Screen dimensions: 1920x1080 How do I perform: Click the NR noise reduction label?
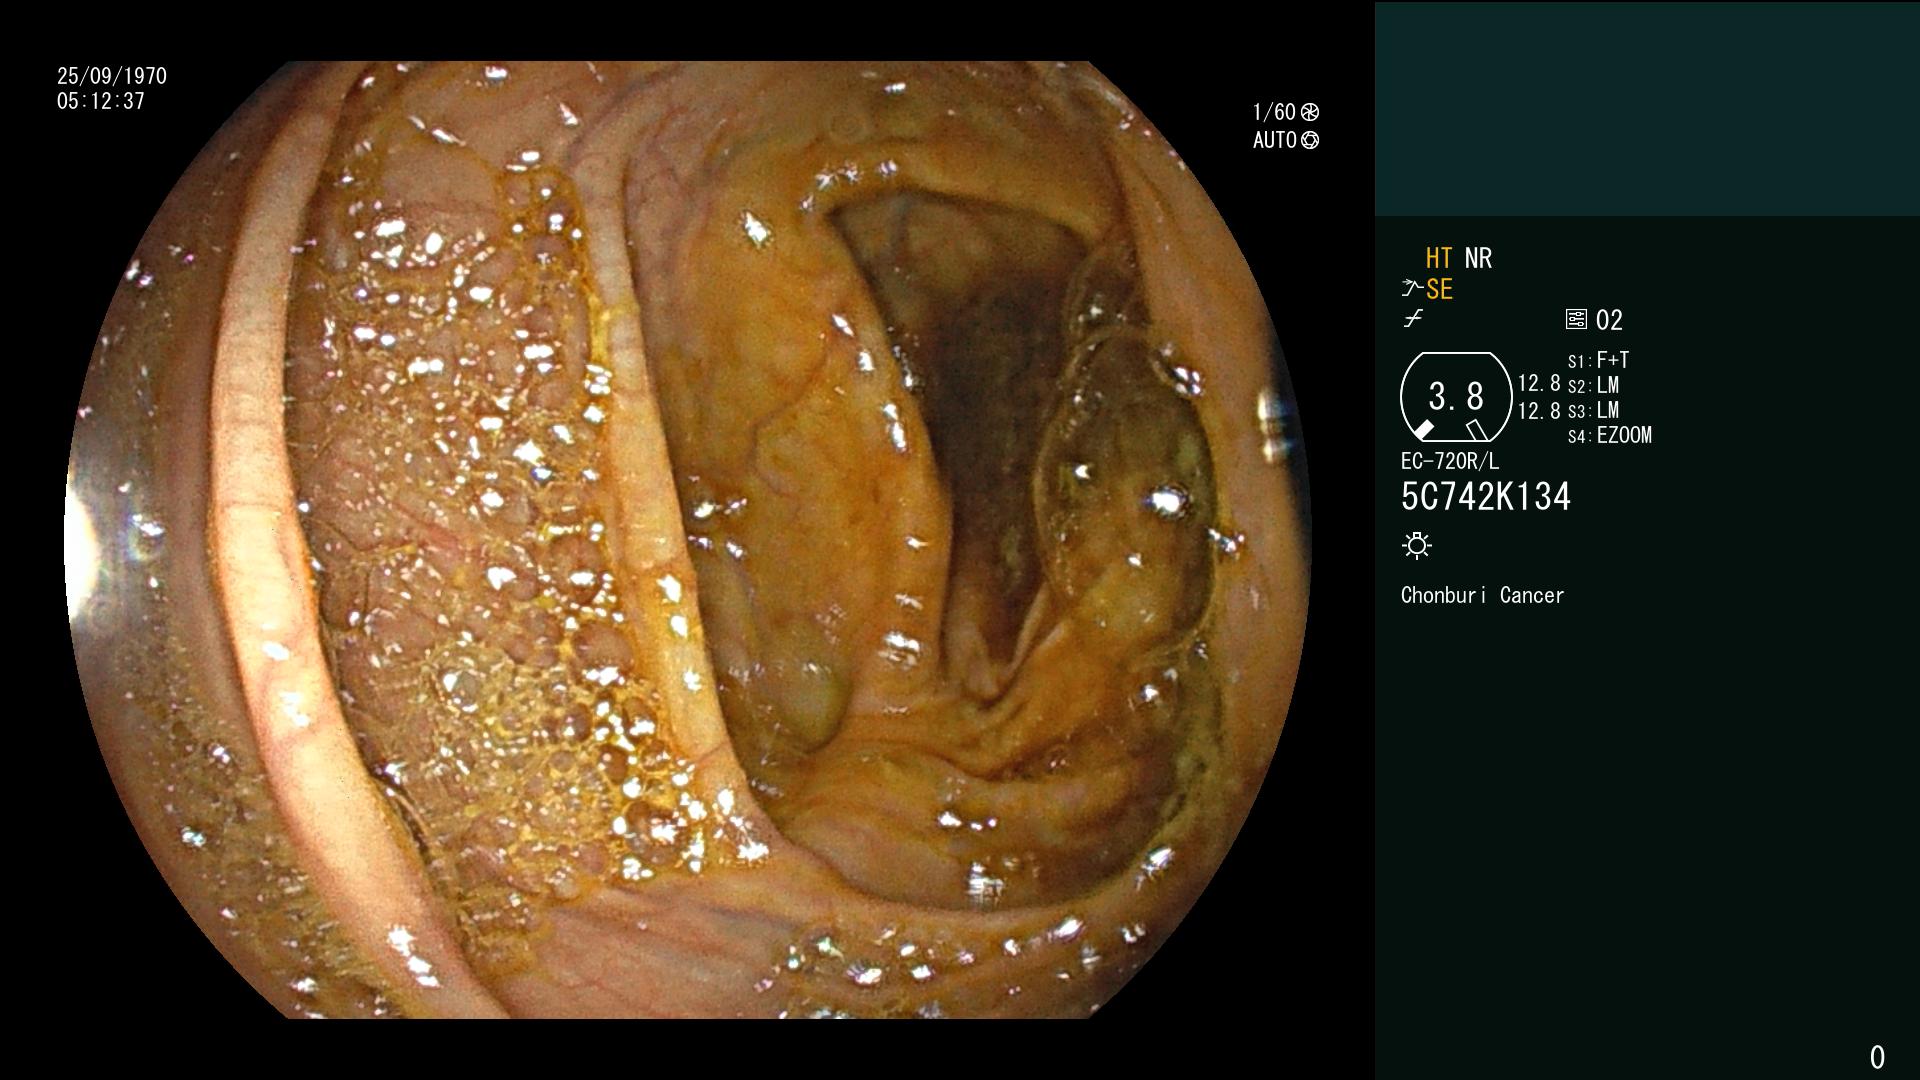pos(1478,258)
